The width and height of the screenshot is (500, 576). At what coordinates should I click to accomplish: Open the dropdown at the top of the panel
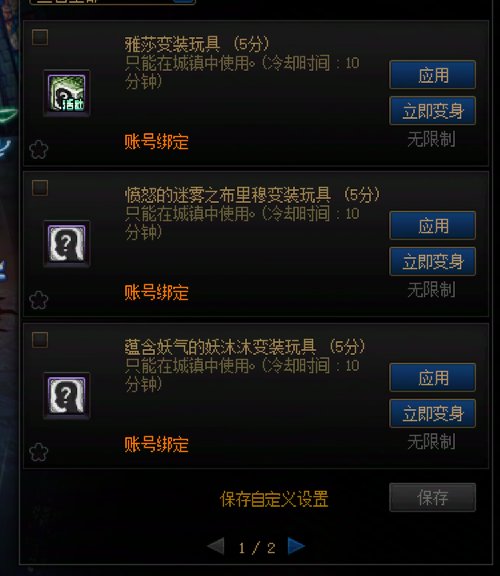coord(112,2)
